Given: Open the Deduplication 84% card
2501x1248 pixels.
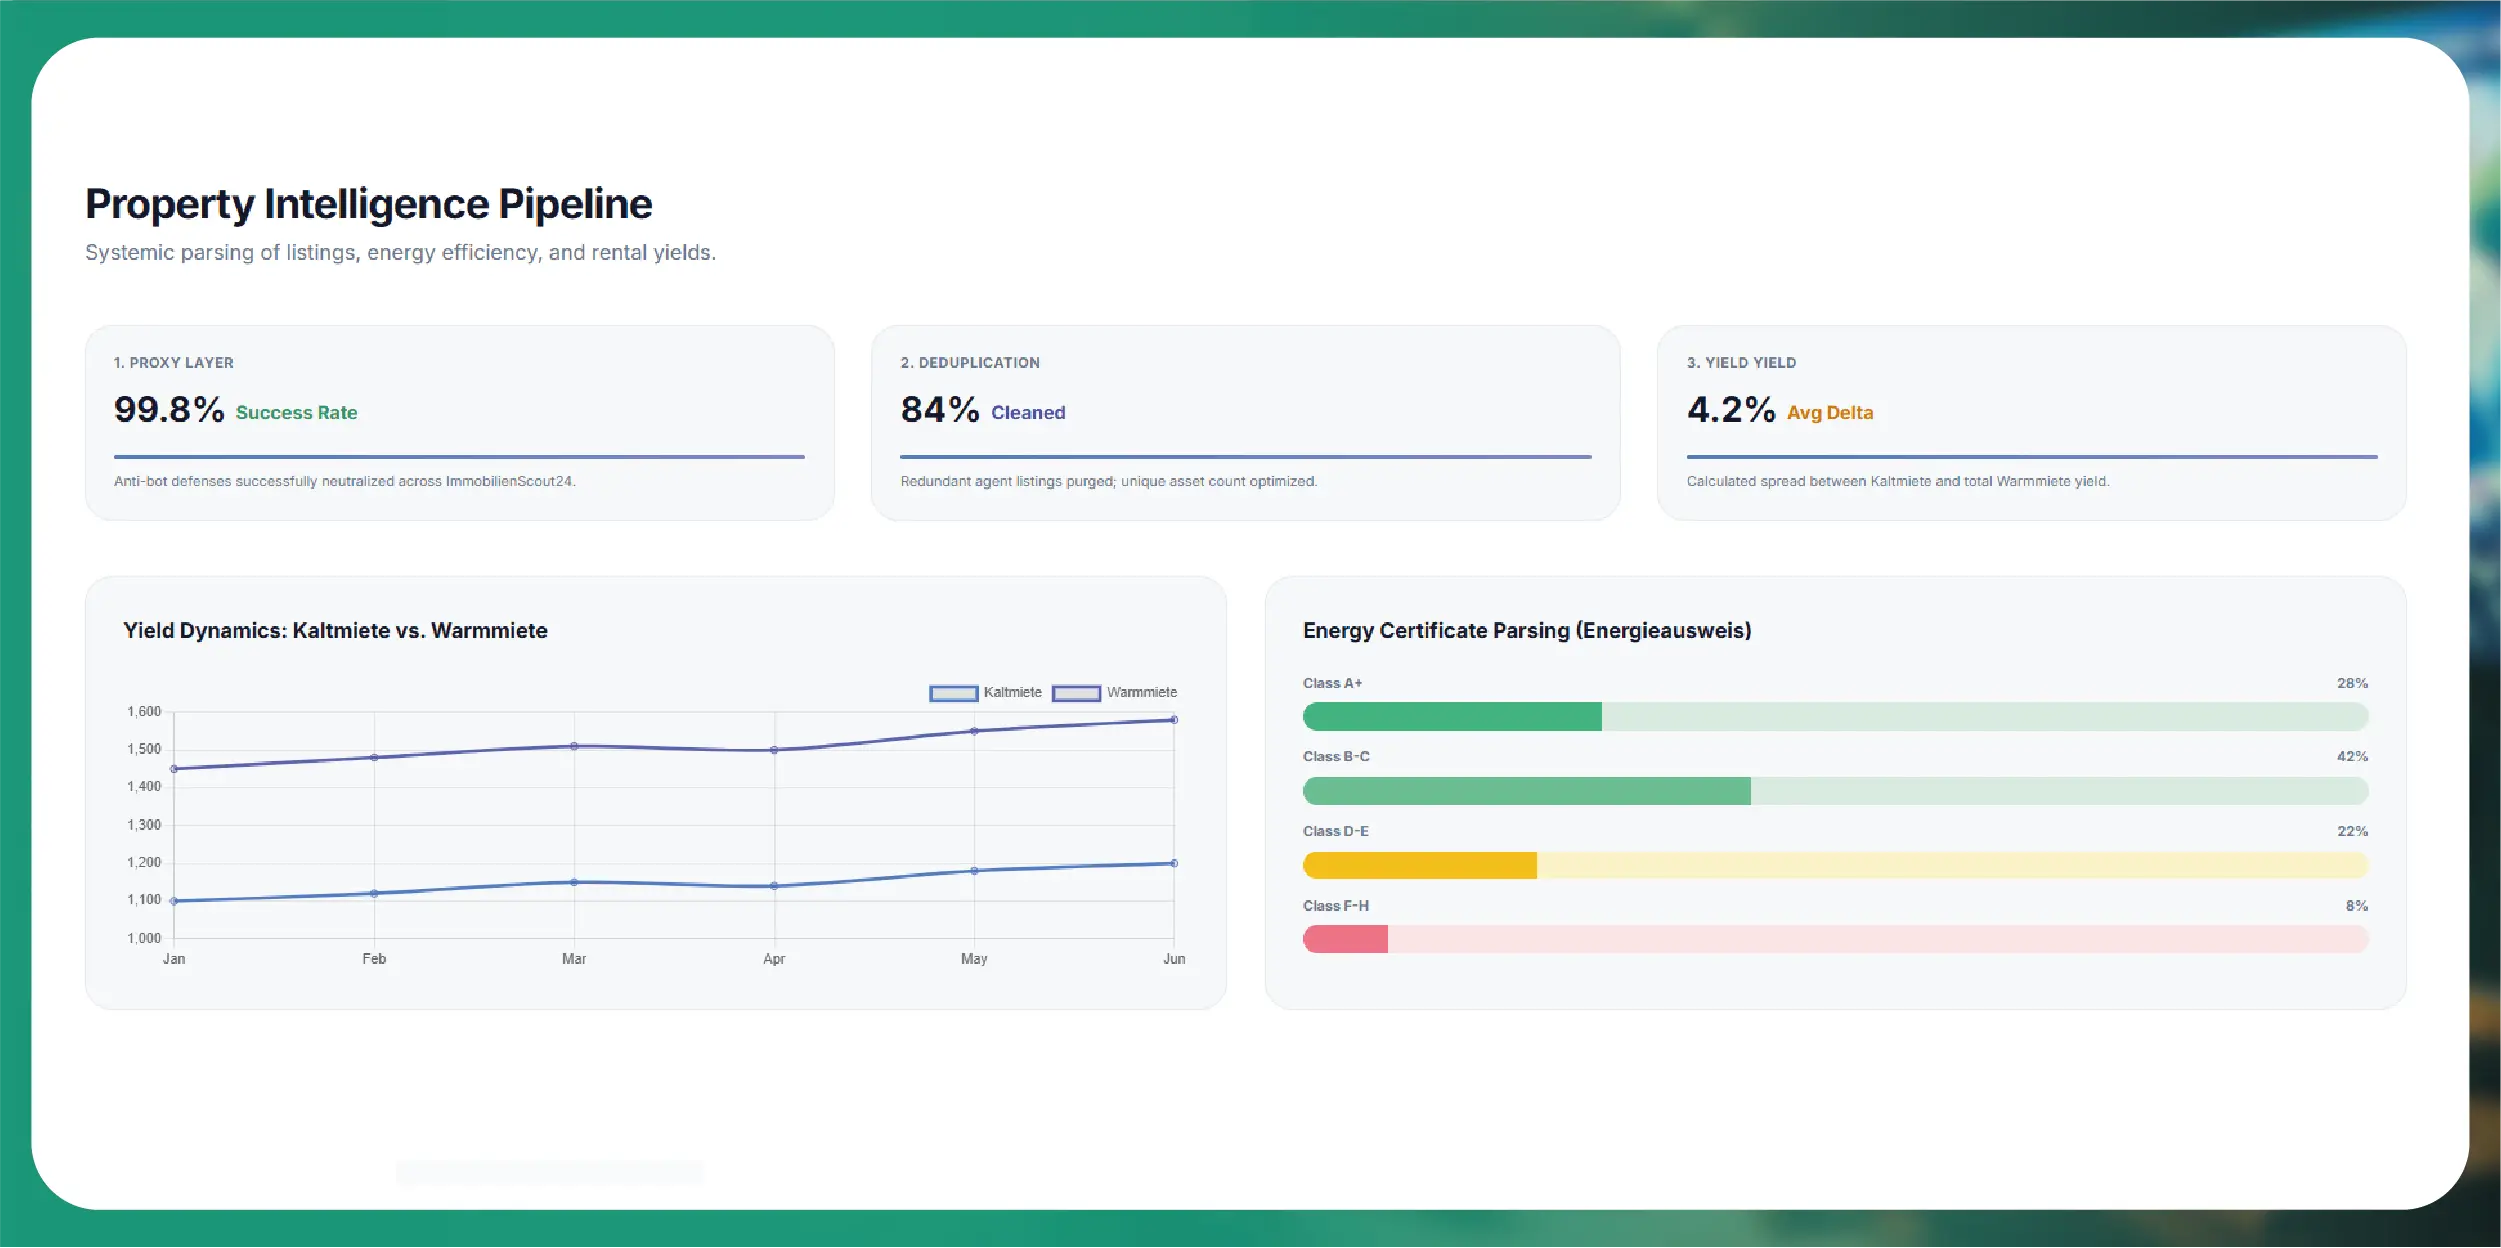Looking at the screenshot, I should (1246, 423).
